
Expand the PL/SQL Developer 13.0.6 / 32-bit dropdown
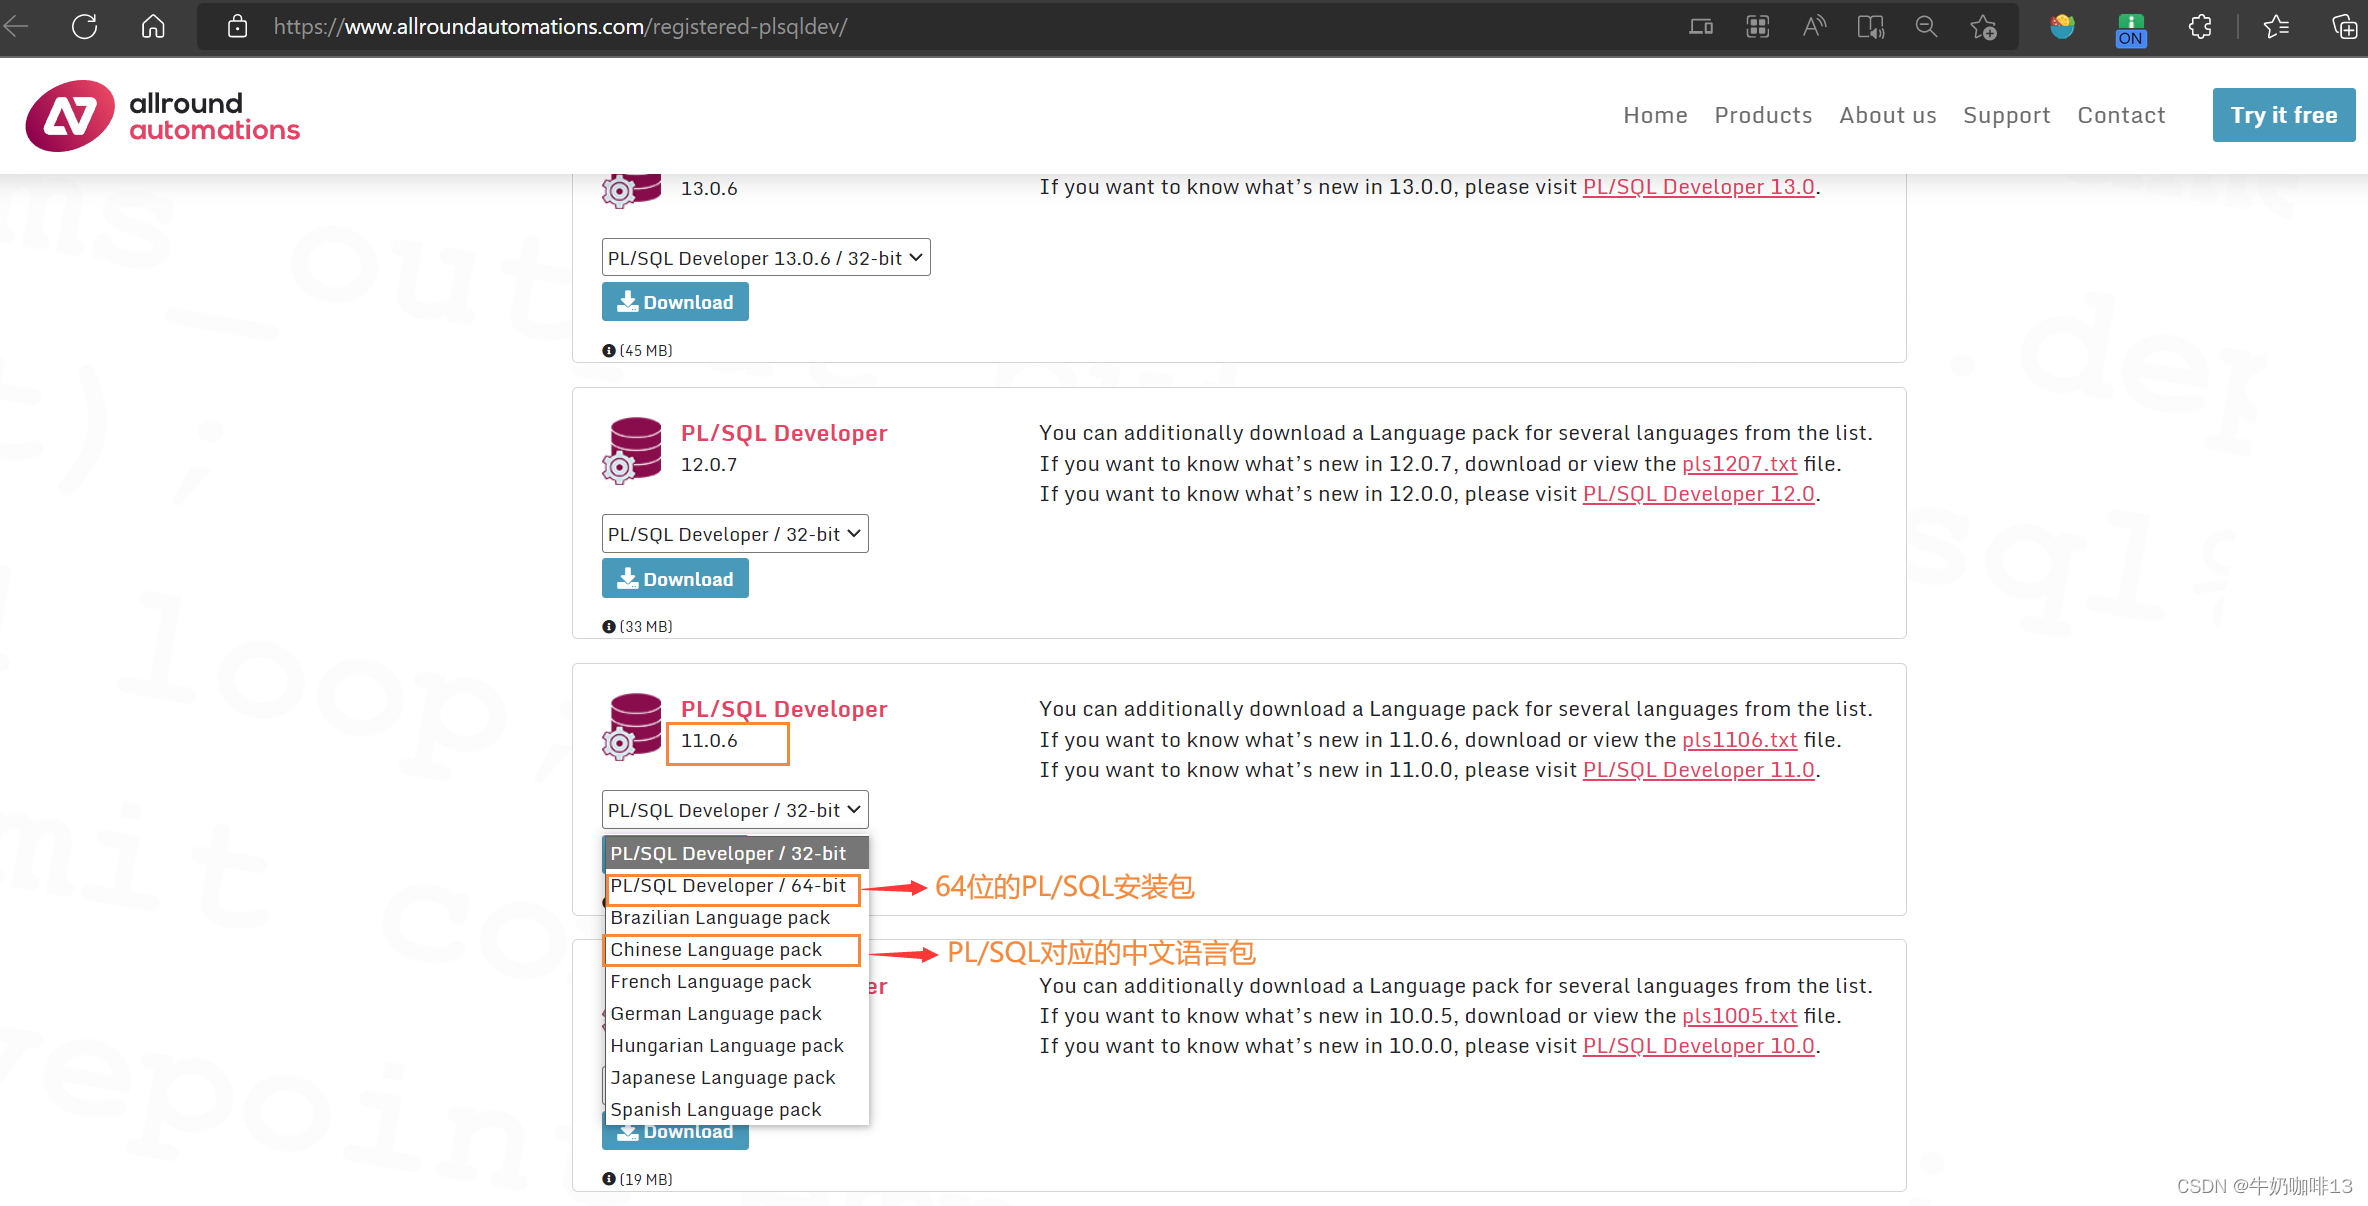point(765,258)
